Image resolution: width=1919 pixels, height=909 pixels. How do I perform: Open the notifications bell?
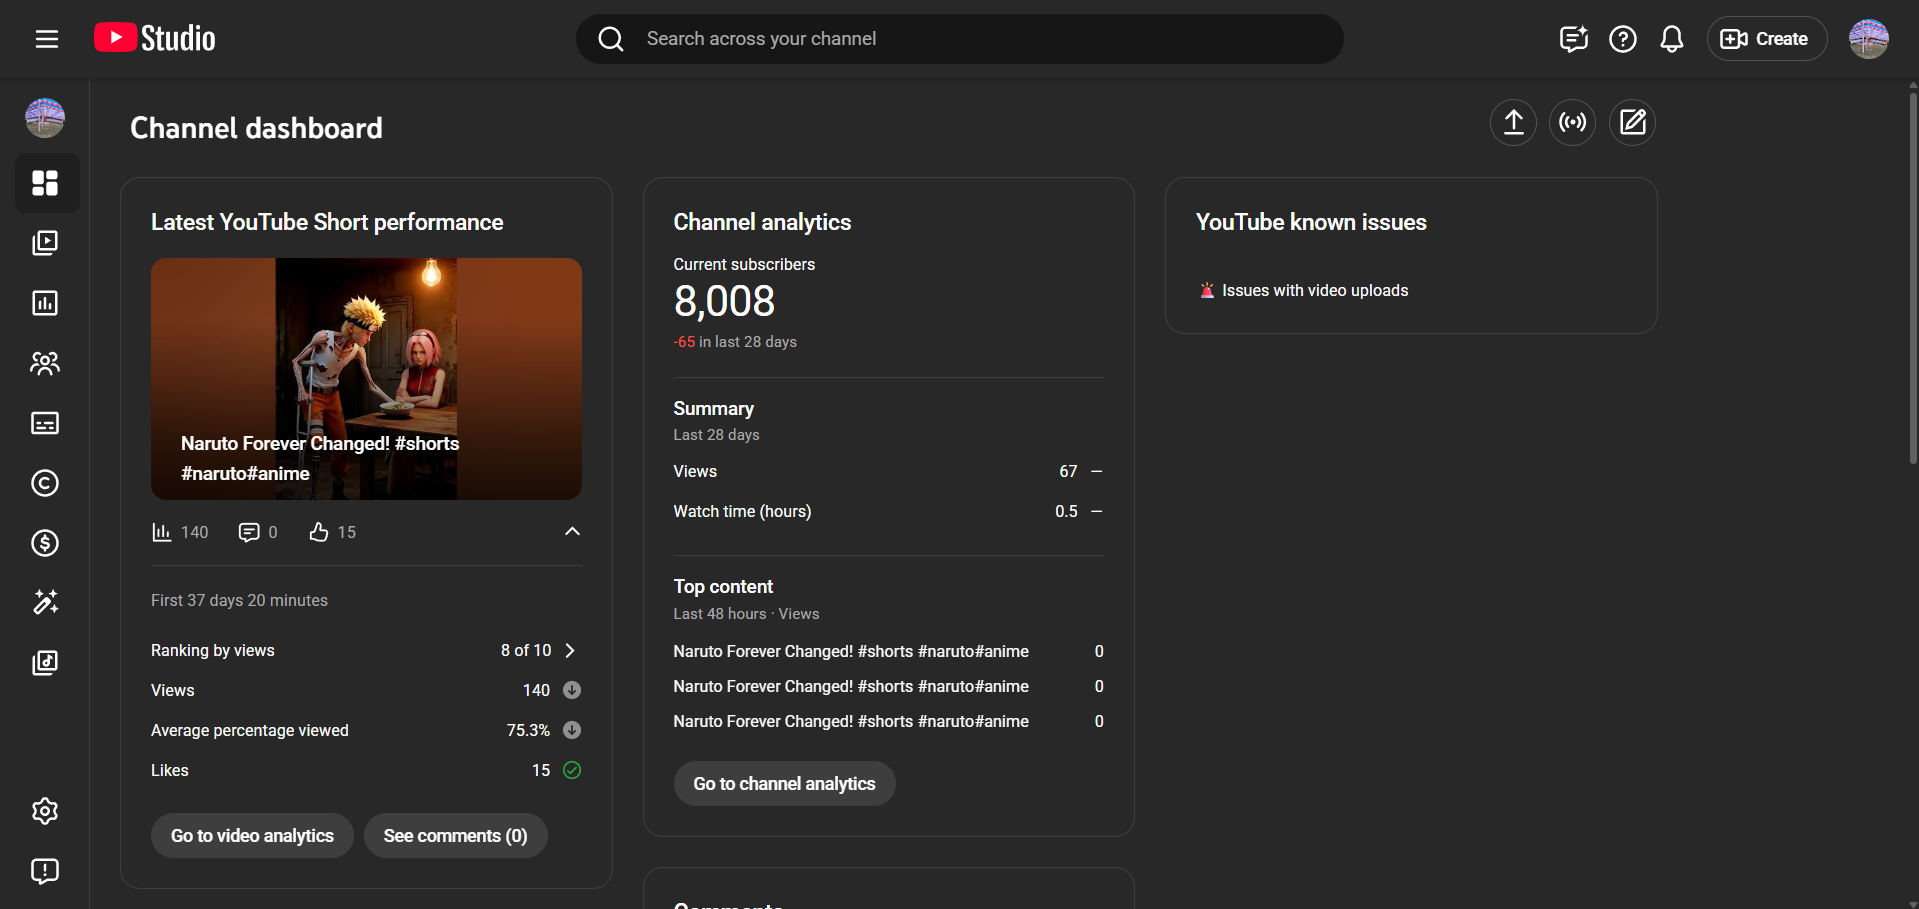pyautogui.click(x=1671, y=39)
